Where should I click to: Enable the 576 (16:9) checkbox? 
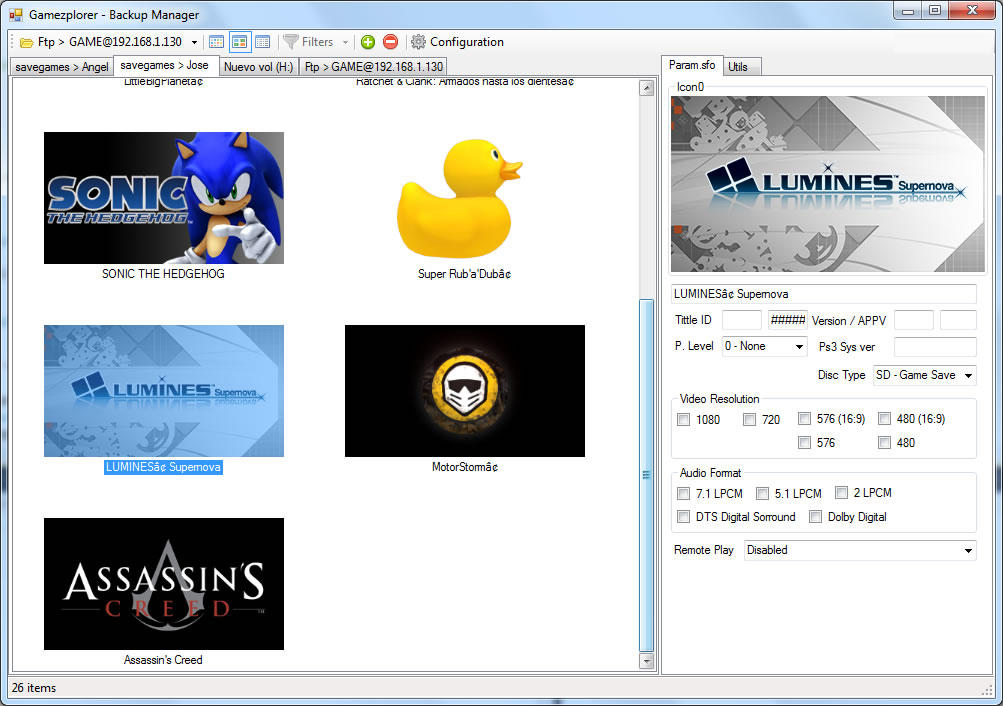pos(805,419)
